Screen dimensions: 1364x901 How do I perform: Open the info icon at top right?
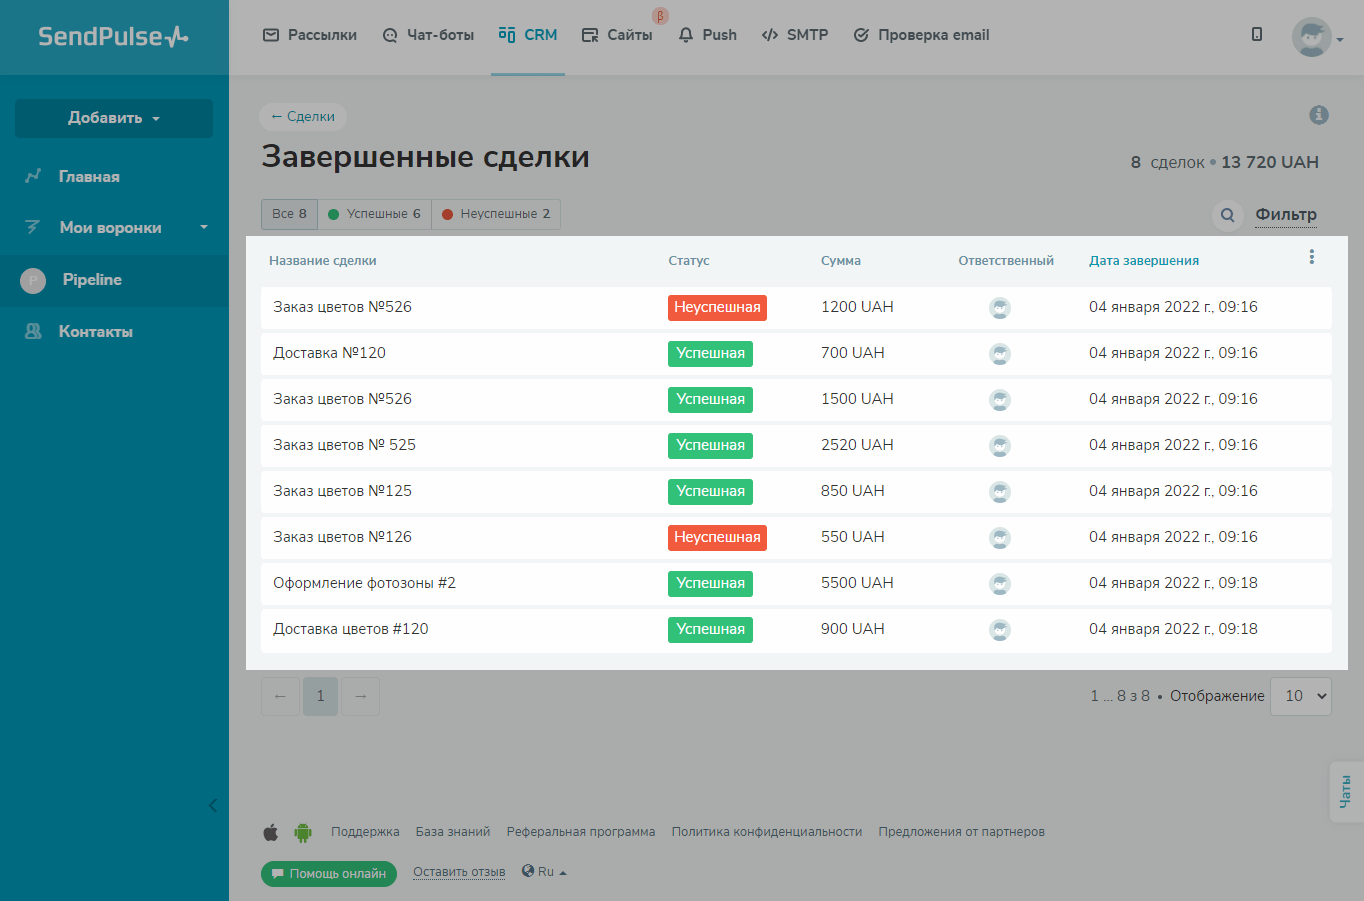(x=1319, y=115)
